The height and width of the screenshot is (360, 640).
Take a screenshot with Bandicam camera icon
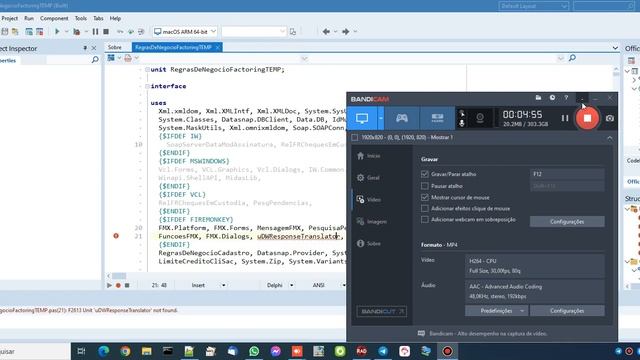coord(610,118)
